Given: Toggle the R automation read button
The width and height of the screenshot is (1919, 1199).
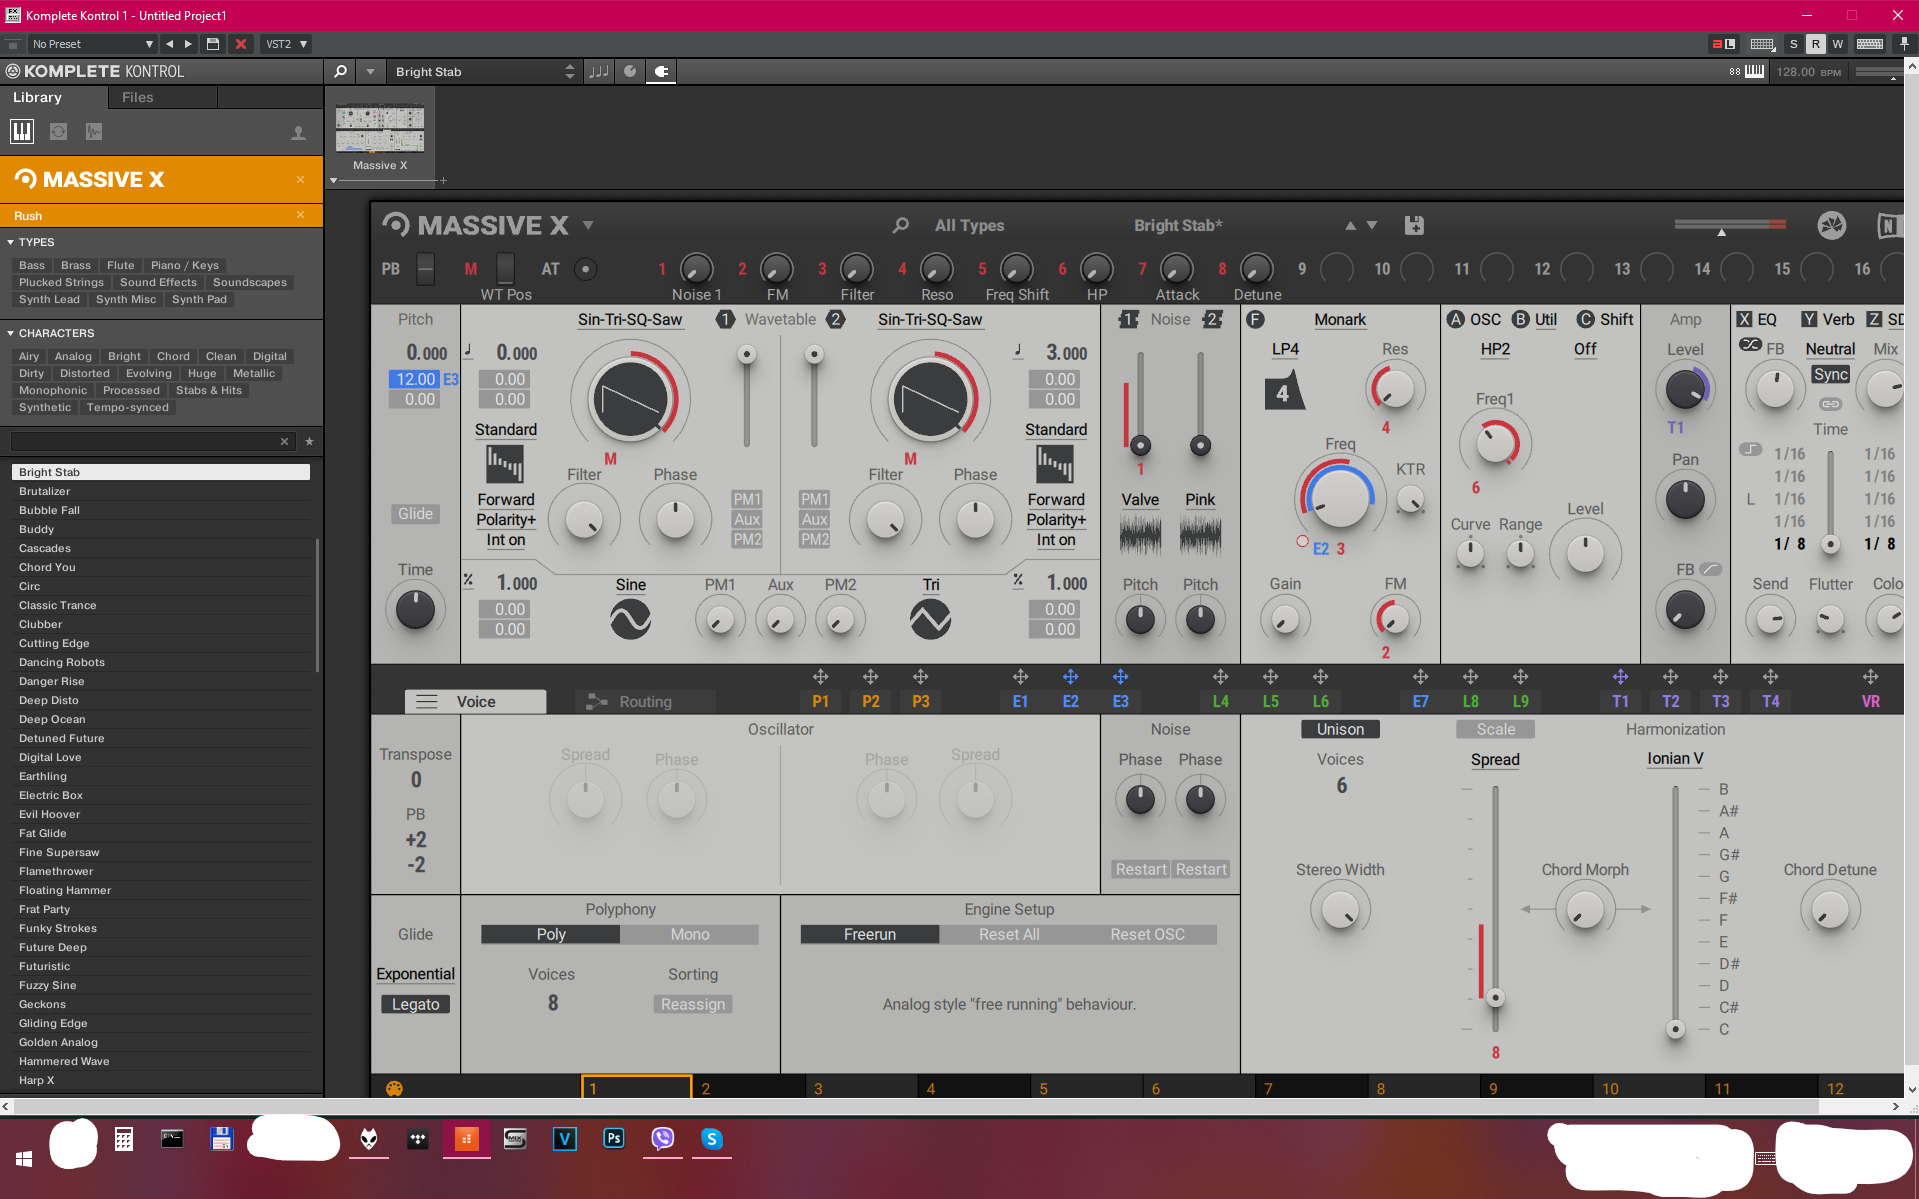Looking at the screenshot, I should pos(1815,44).
